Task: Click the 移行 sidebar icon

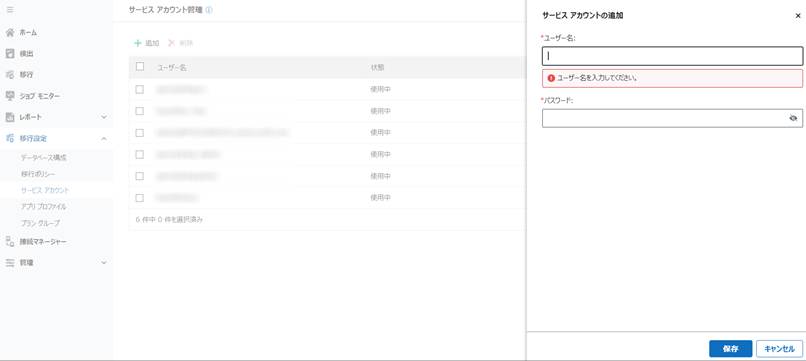Action: [x=10, y=75]
